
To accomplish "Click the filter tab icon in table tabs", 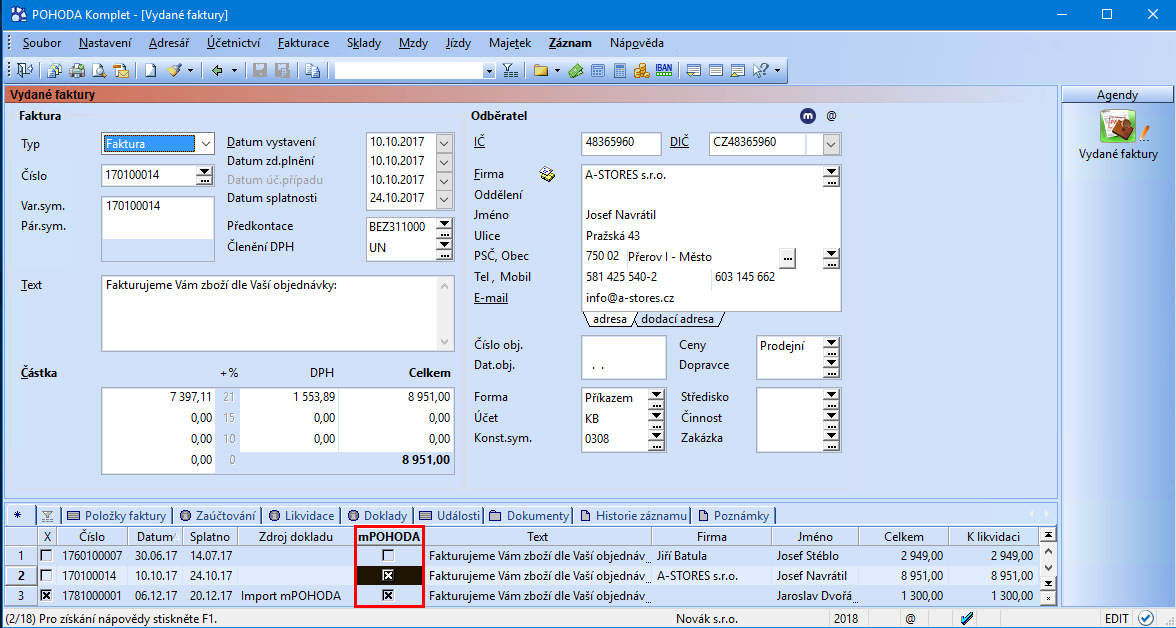I will (48, 515).
